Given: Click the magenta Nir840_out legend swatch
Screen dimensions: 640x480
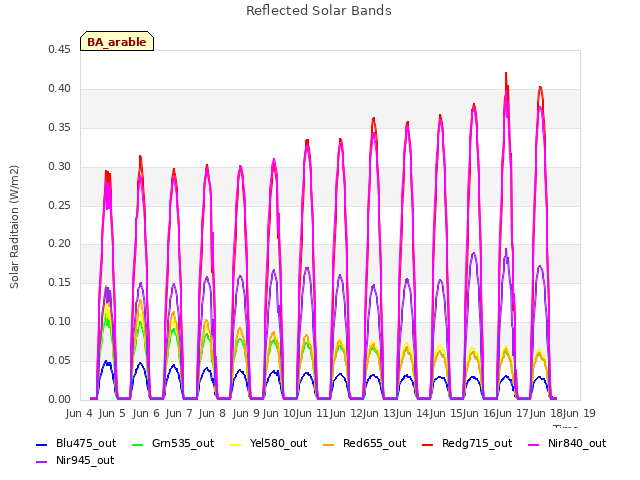Looking at the screenshot, I should click(534, 444).
